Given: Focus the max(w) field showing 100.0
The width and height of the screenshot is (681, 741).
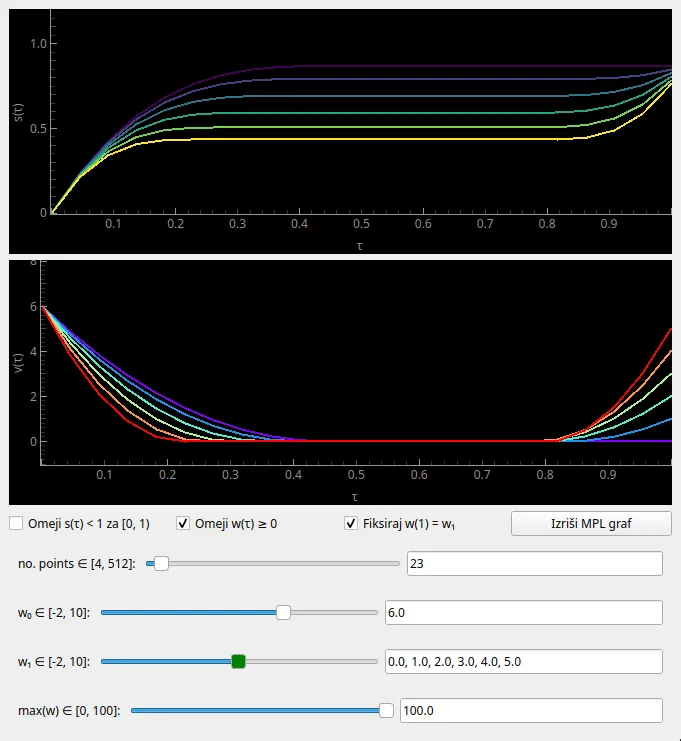Looking at the screenshot, I should [530, 710].
